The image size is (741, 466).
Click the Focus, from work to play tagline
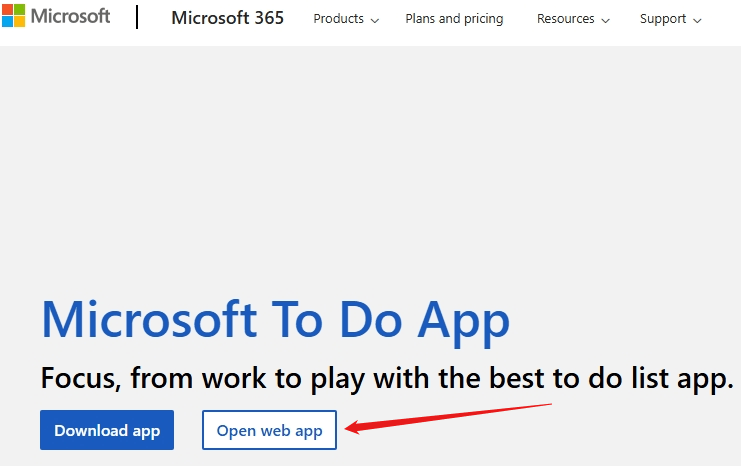click(387, 379)
